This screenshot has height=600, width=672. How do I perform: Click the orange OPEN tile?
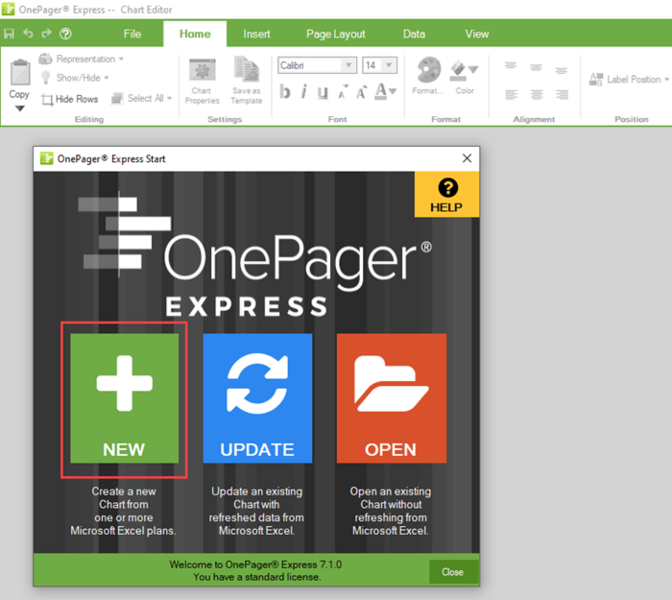coord(391,398)
